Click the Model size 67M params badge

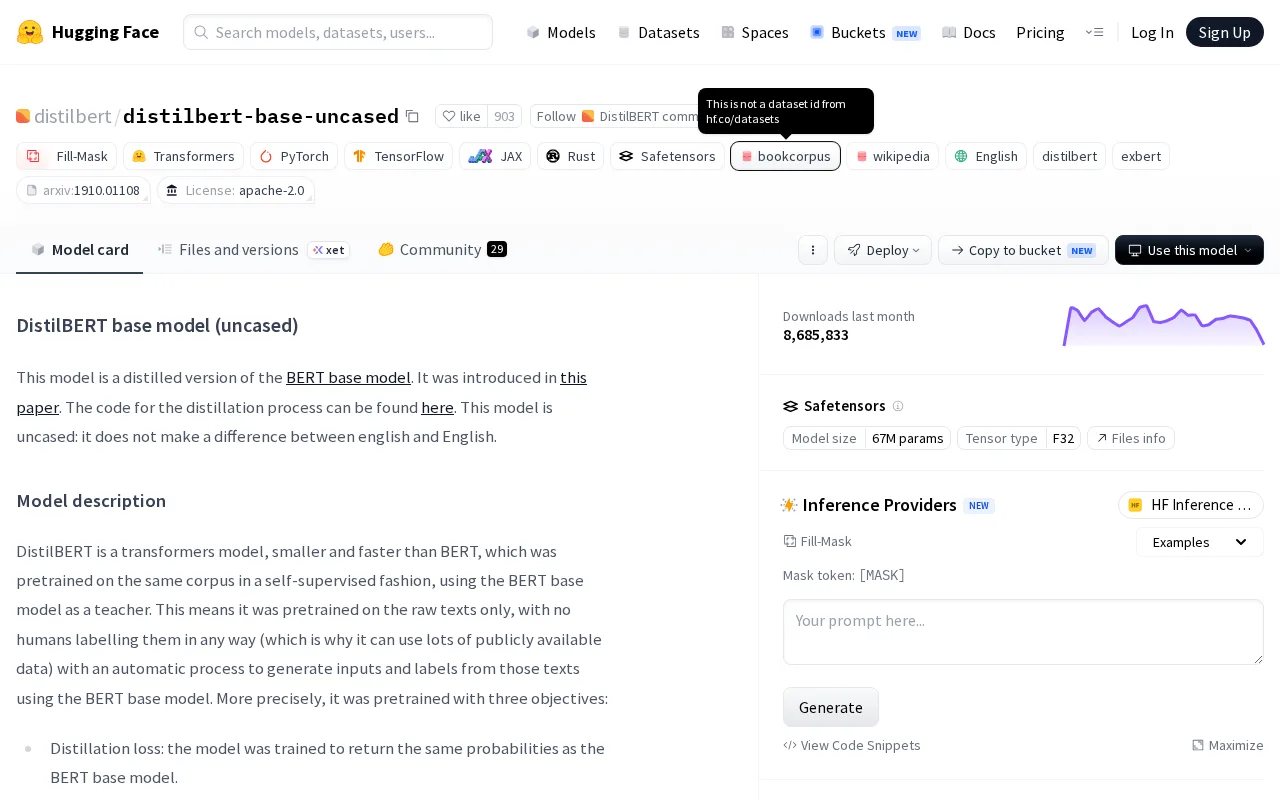tap(867, 438)
